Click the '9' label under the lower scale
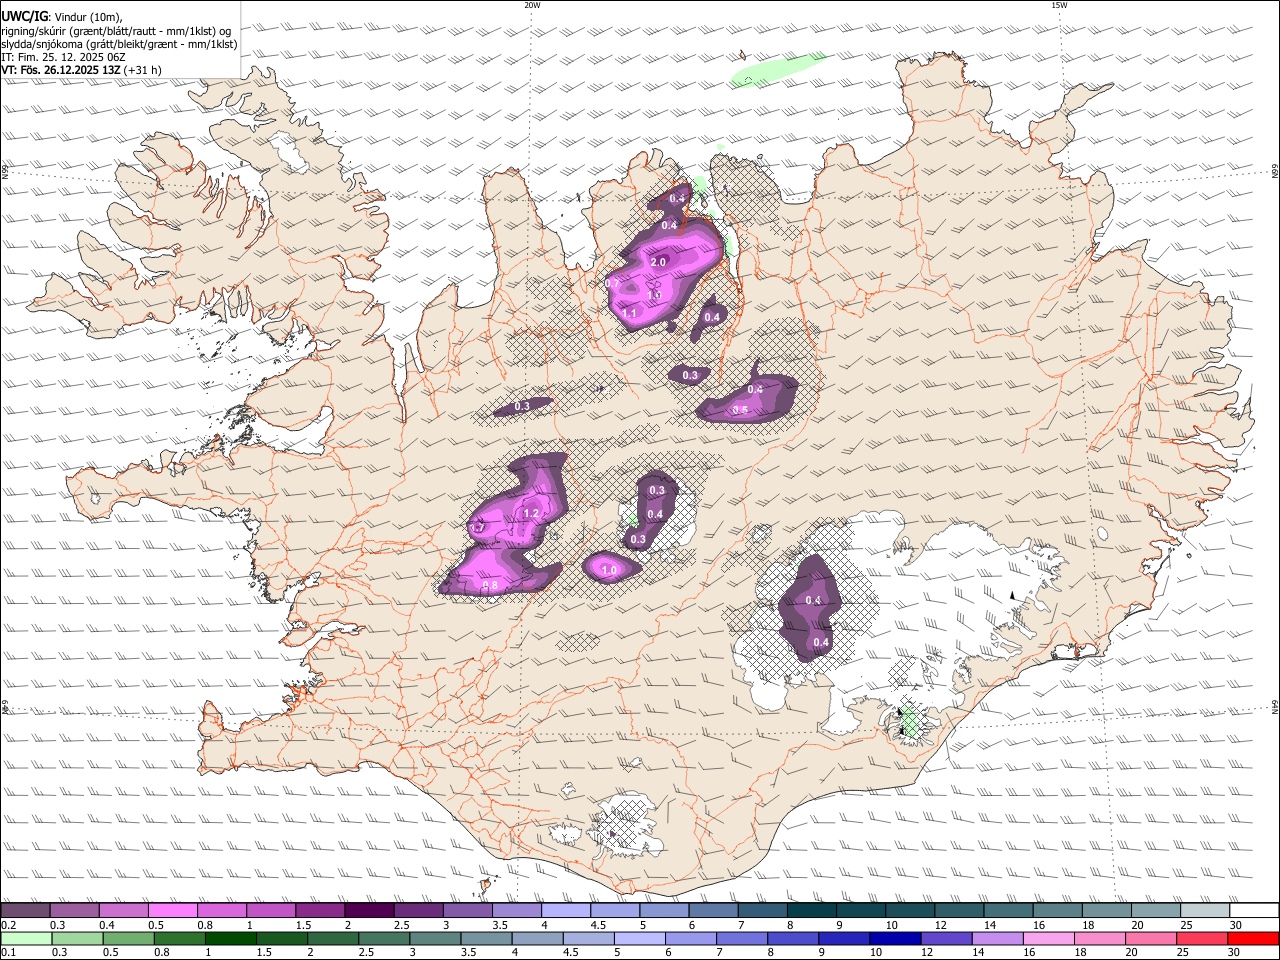The height and width of the screenshot is (960, 1280). point(825,953)
